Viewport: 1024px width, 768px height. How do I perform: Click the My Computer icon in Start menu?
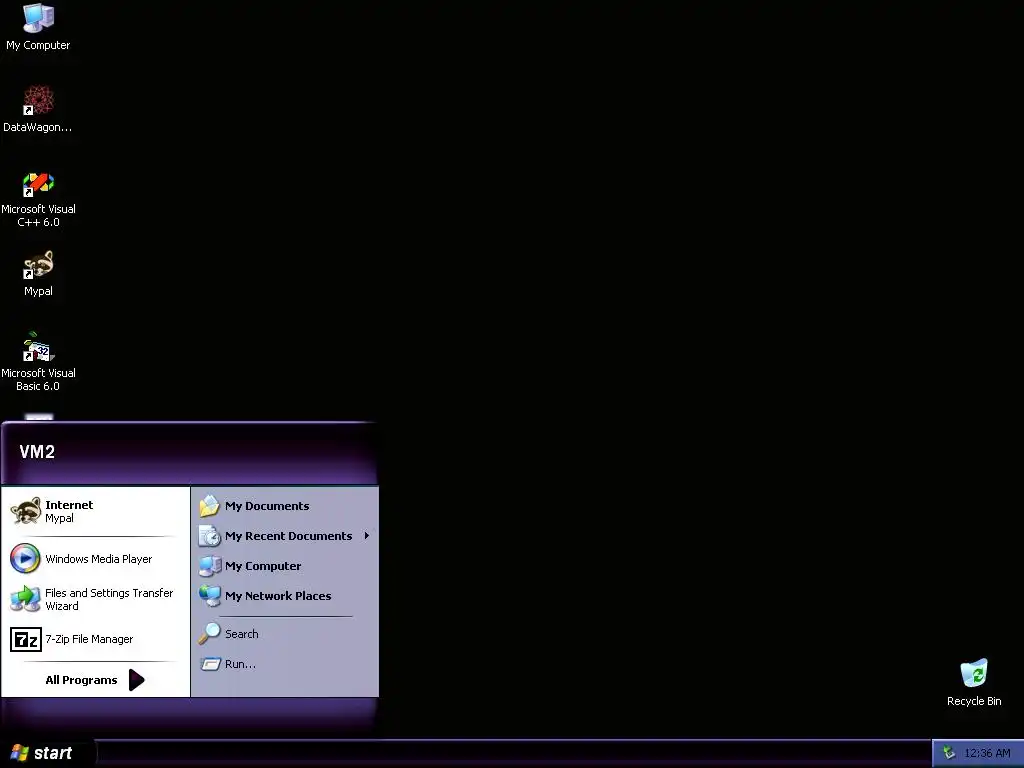coord(210,566)
